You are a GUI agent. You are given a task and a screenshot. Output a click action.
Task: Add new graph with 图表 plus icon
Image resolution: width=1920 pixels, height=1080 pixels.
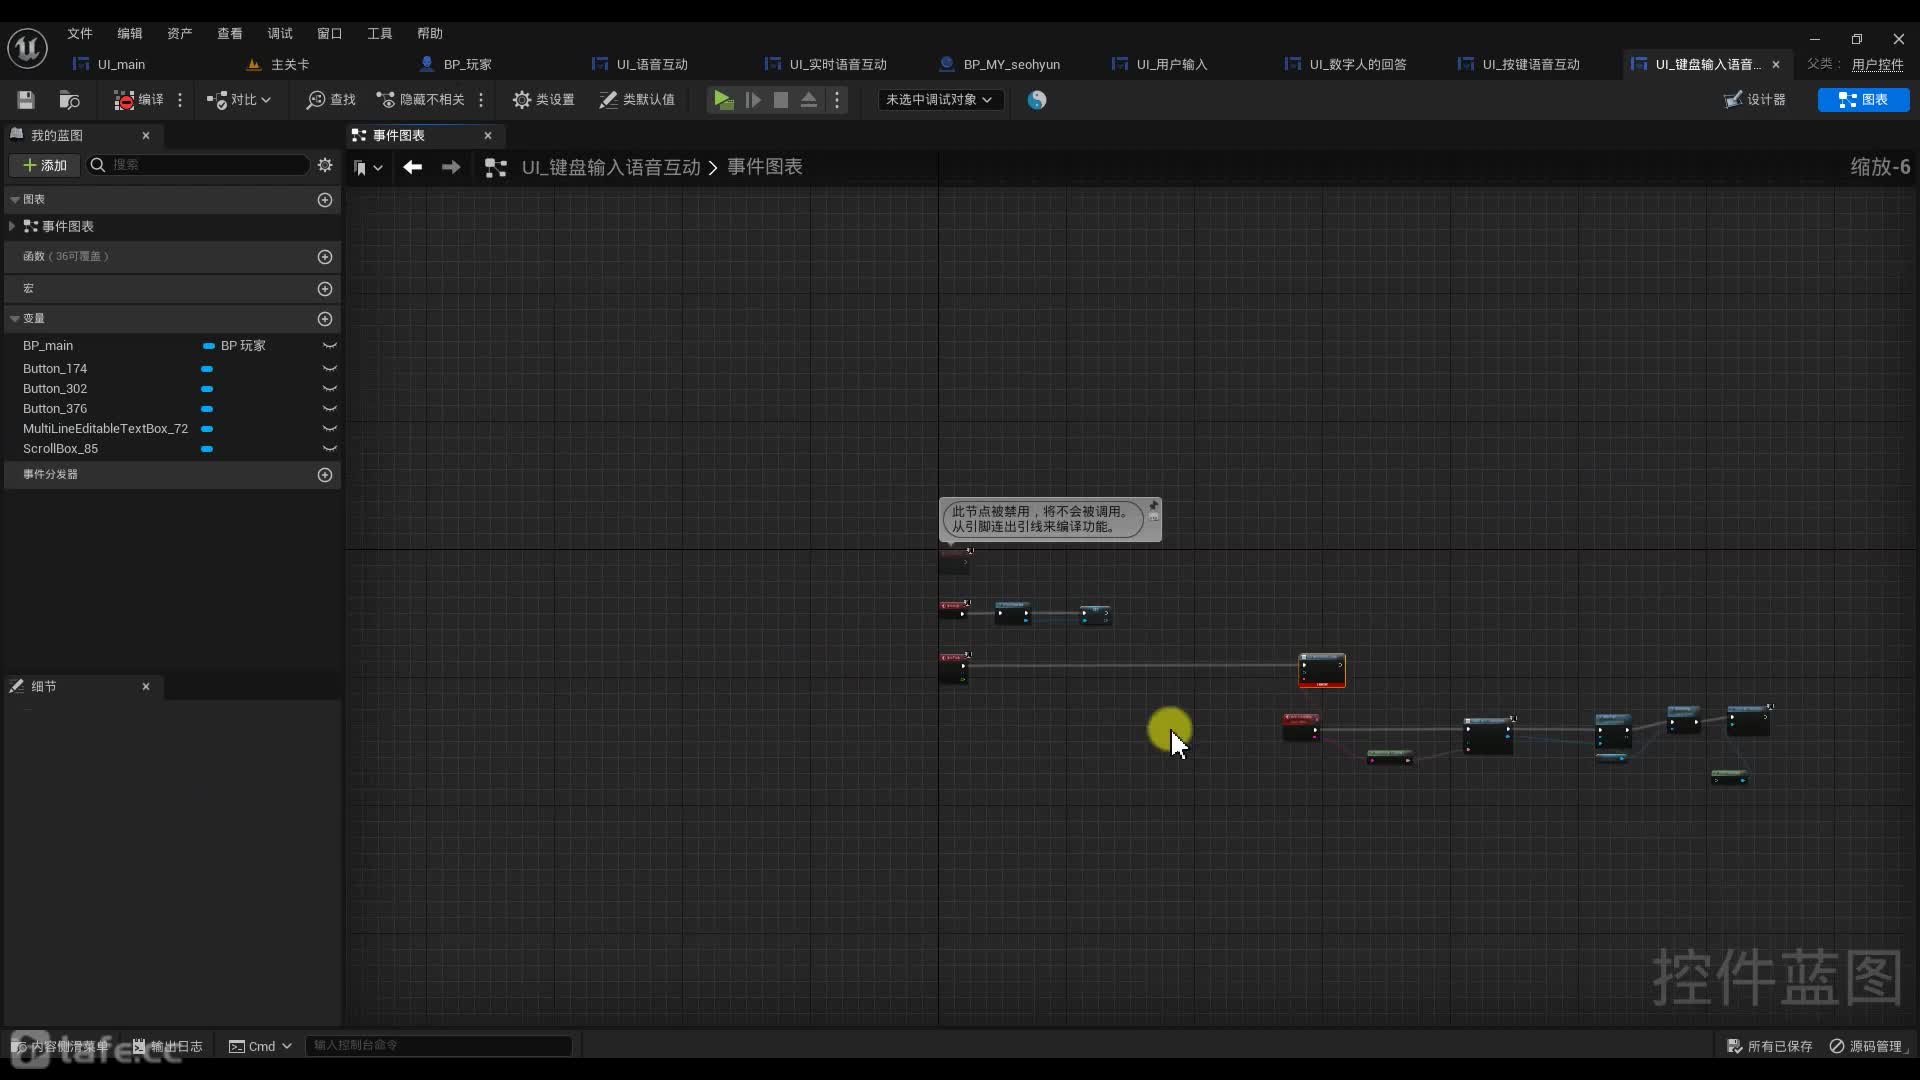[325, 200]
